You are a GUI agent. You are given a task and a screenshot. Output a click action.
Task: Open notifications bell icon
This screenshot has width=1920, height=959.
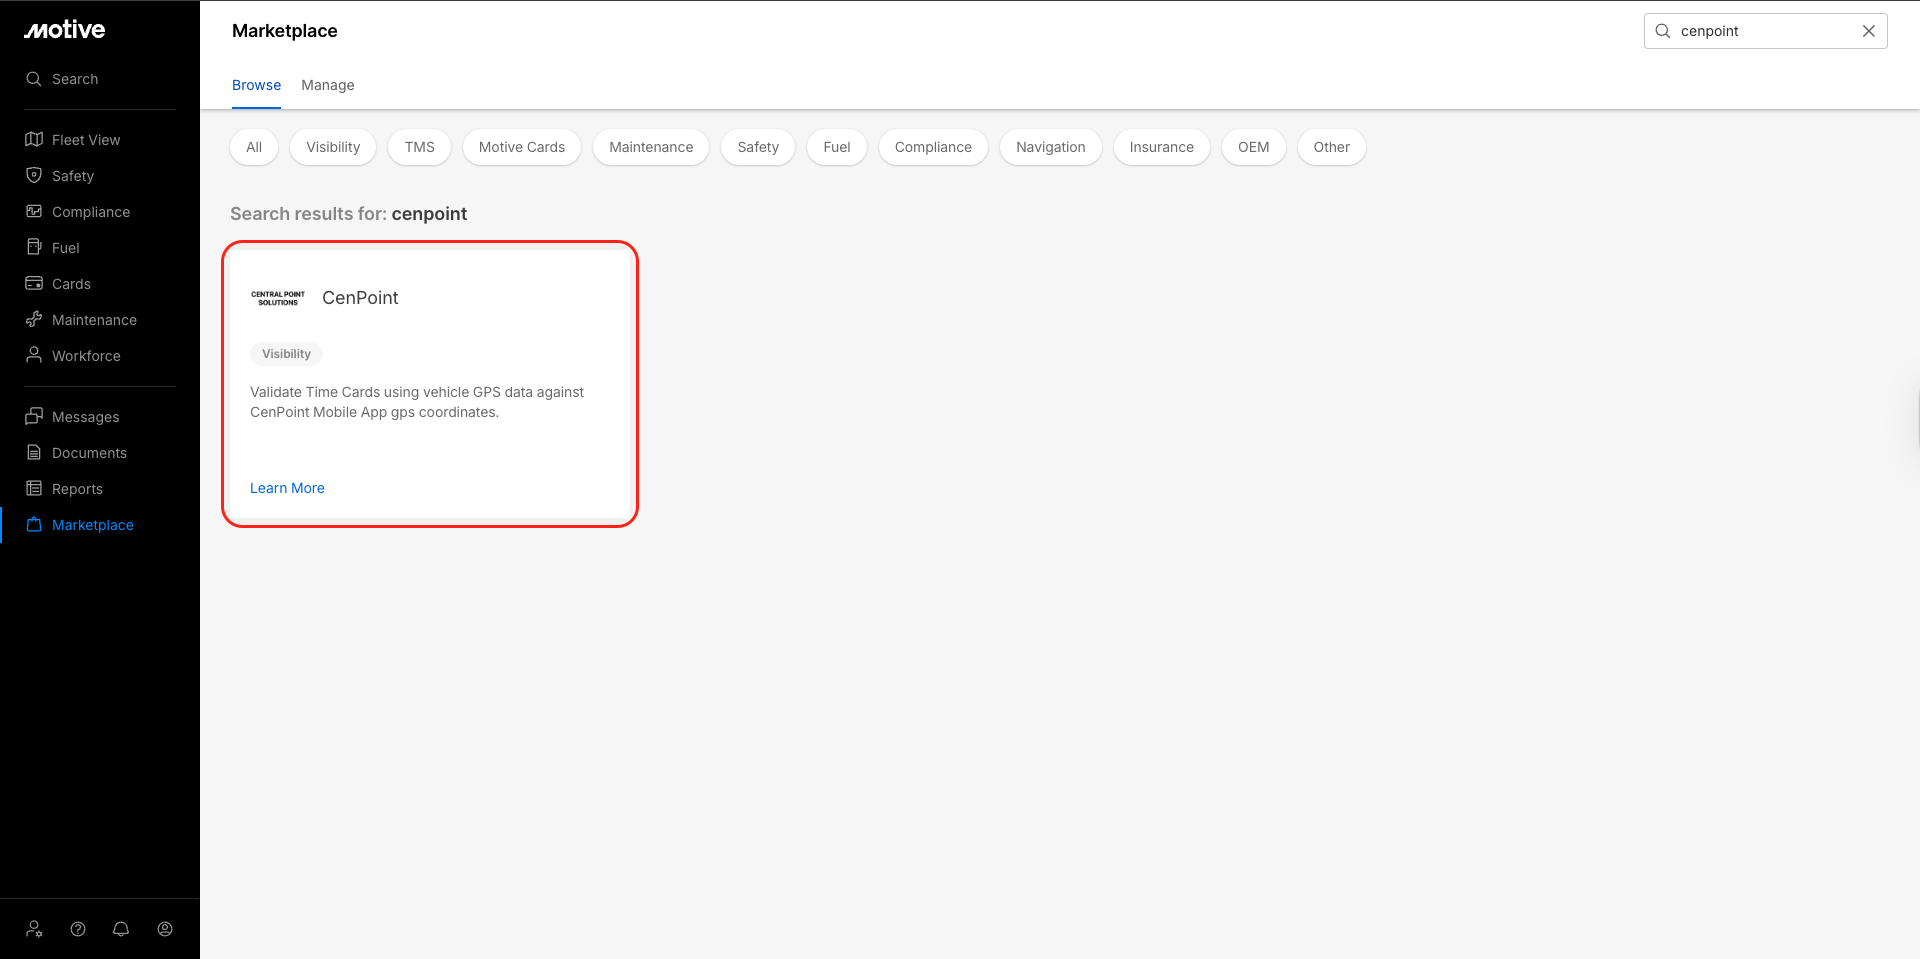tap(121, 929)
